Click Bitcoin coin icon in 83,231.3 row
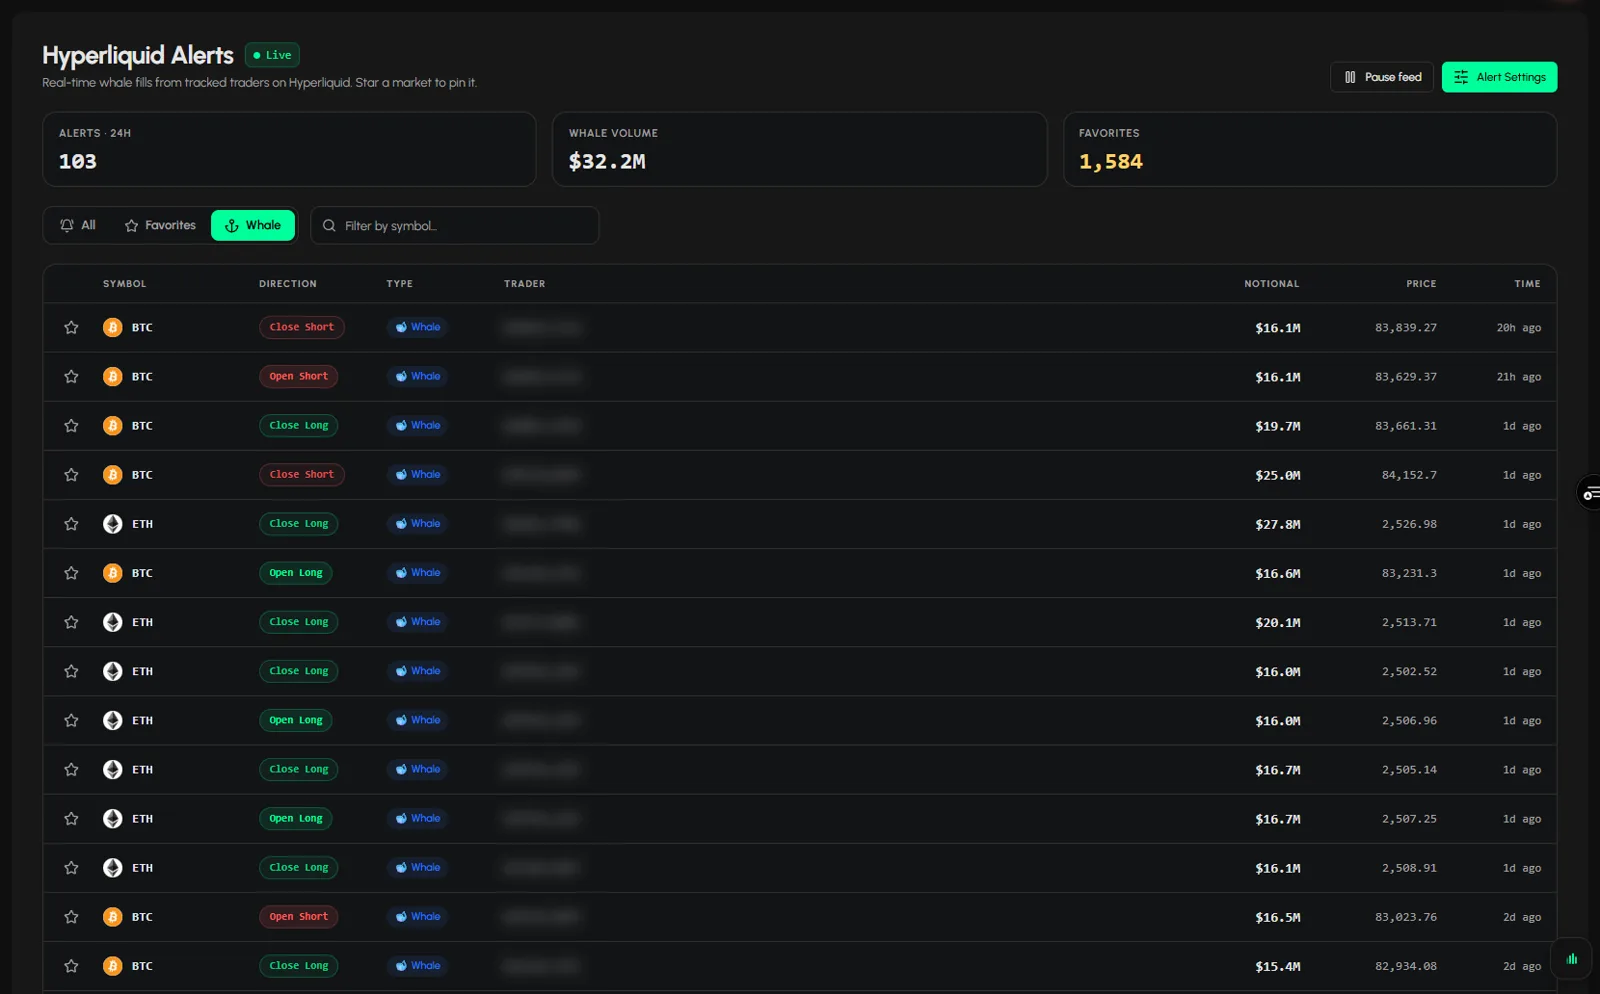 tap(113, 573)
